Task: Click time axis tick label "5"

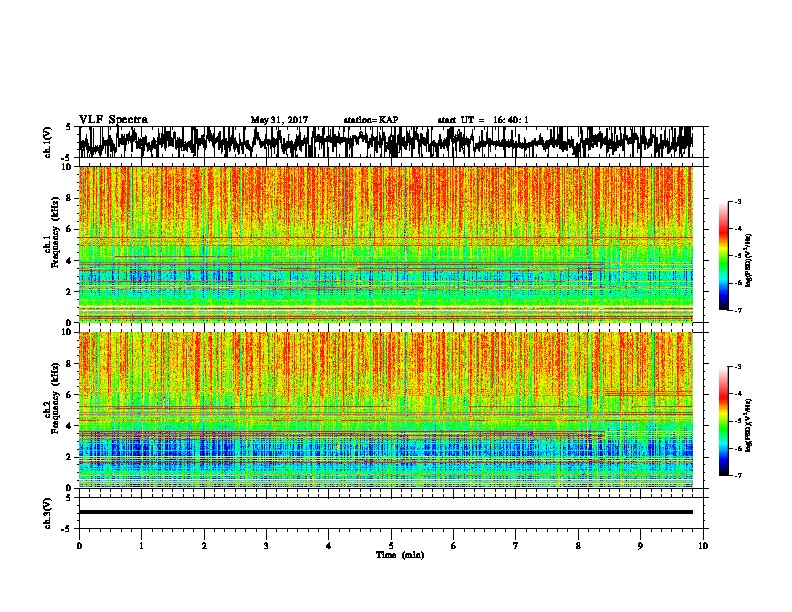Action: pyautogui.click(x=391, y=546)
